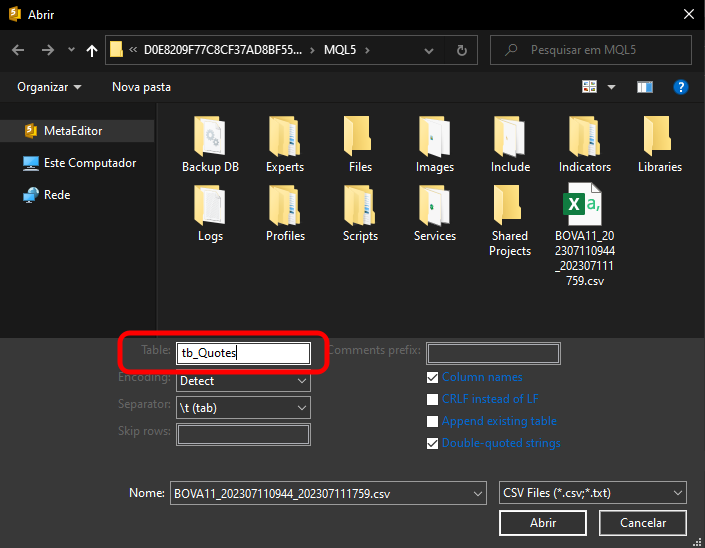Enable CRLF instead of LF
Screen dimensions: 705x548
[x=432, y=399]
